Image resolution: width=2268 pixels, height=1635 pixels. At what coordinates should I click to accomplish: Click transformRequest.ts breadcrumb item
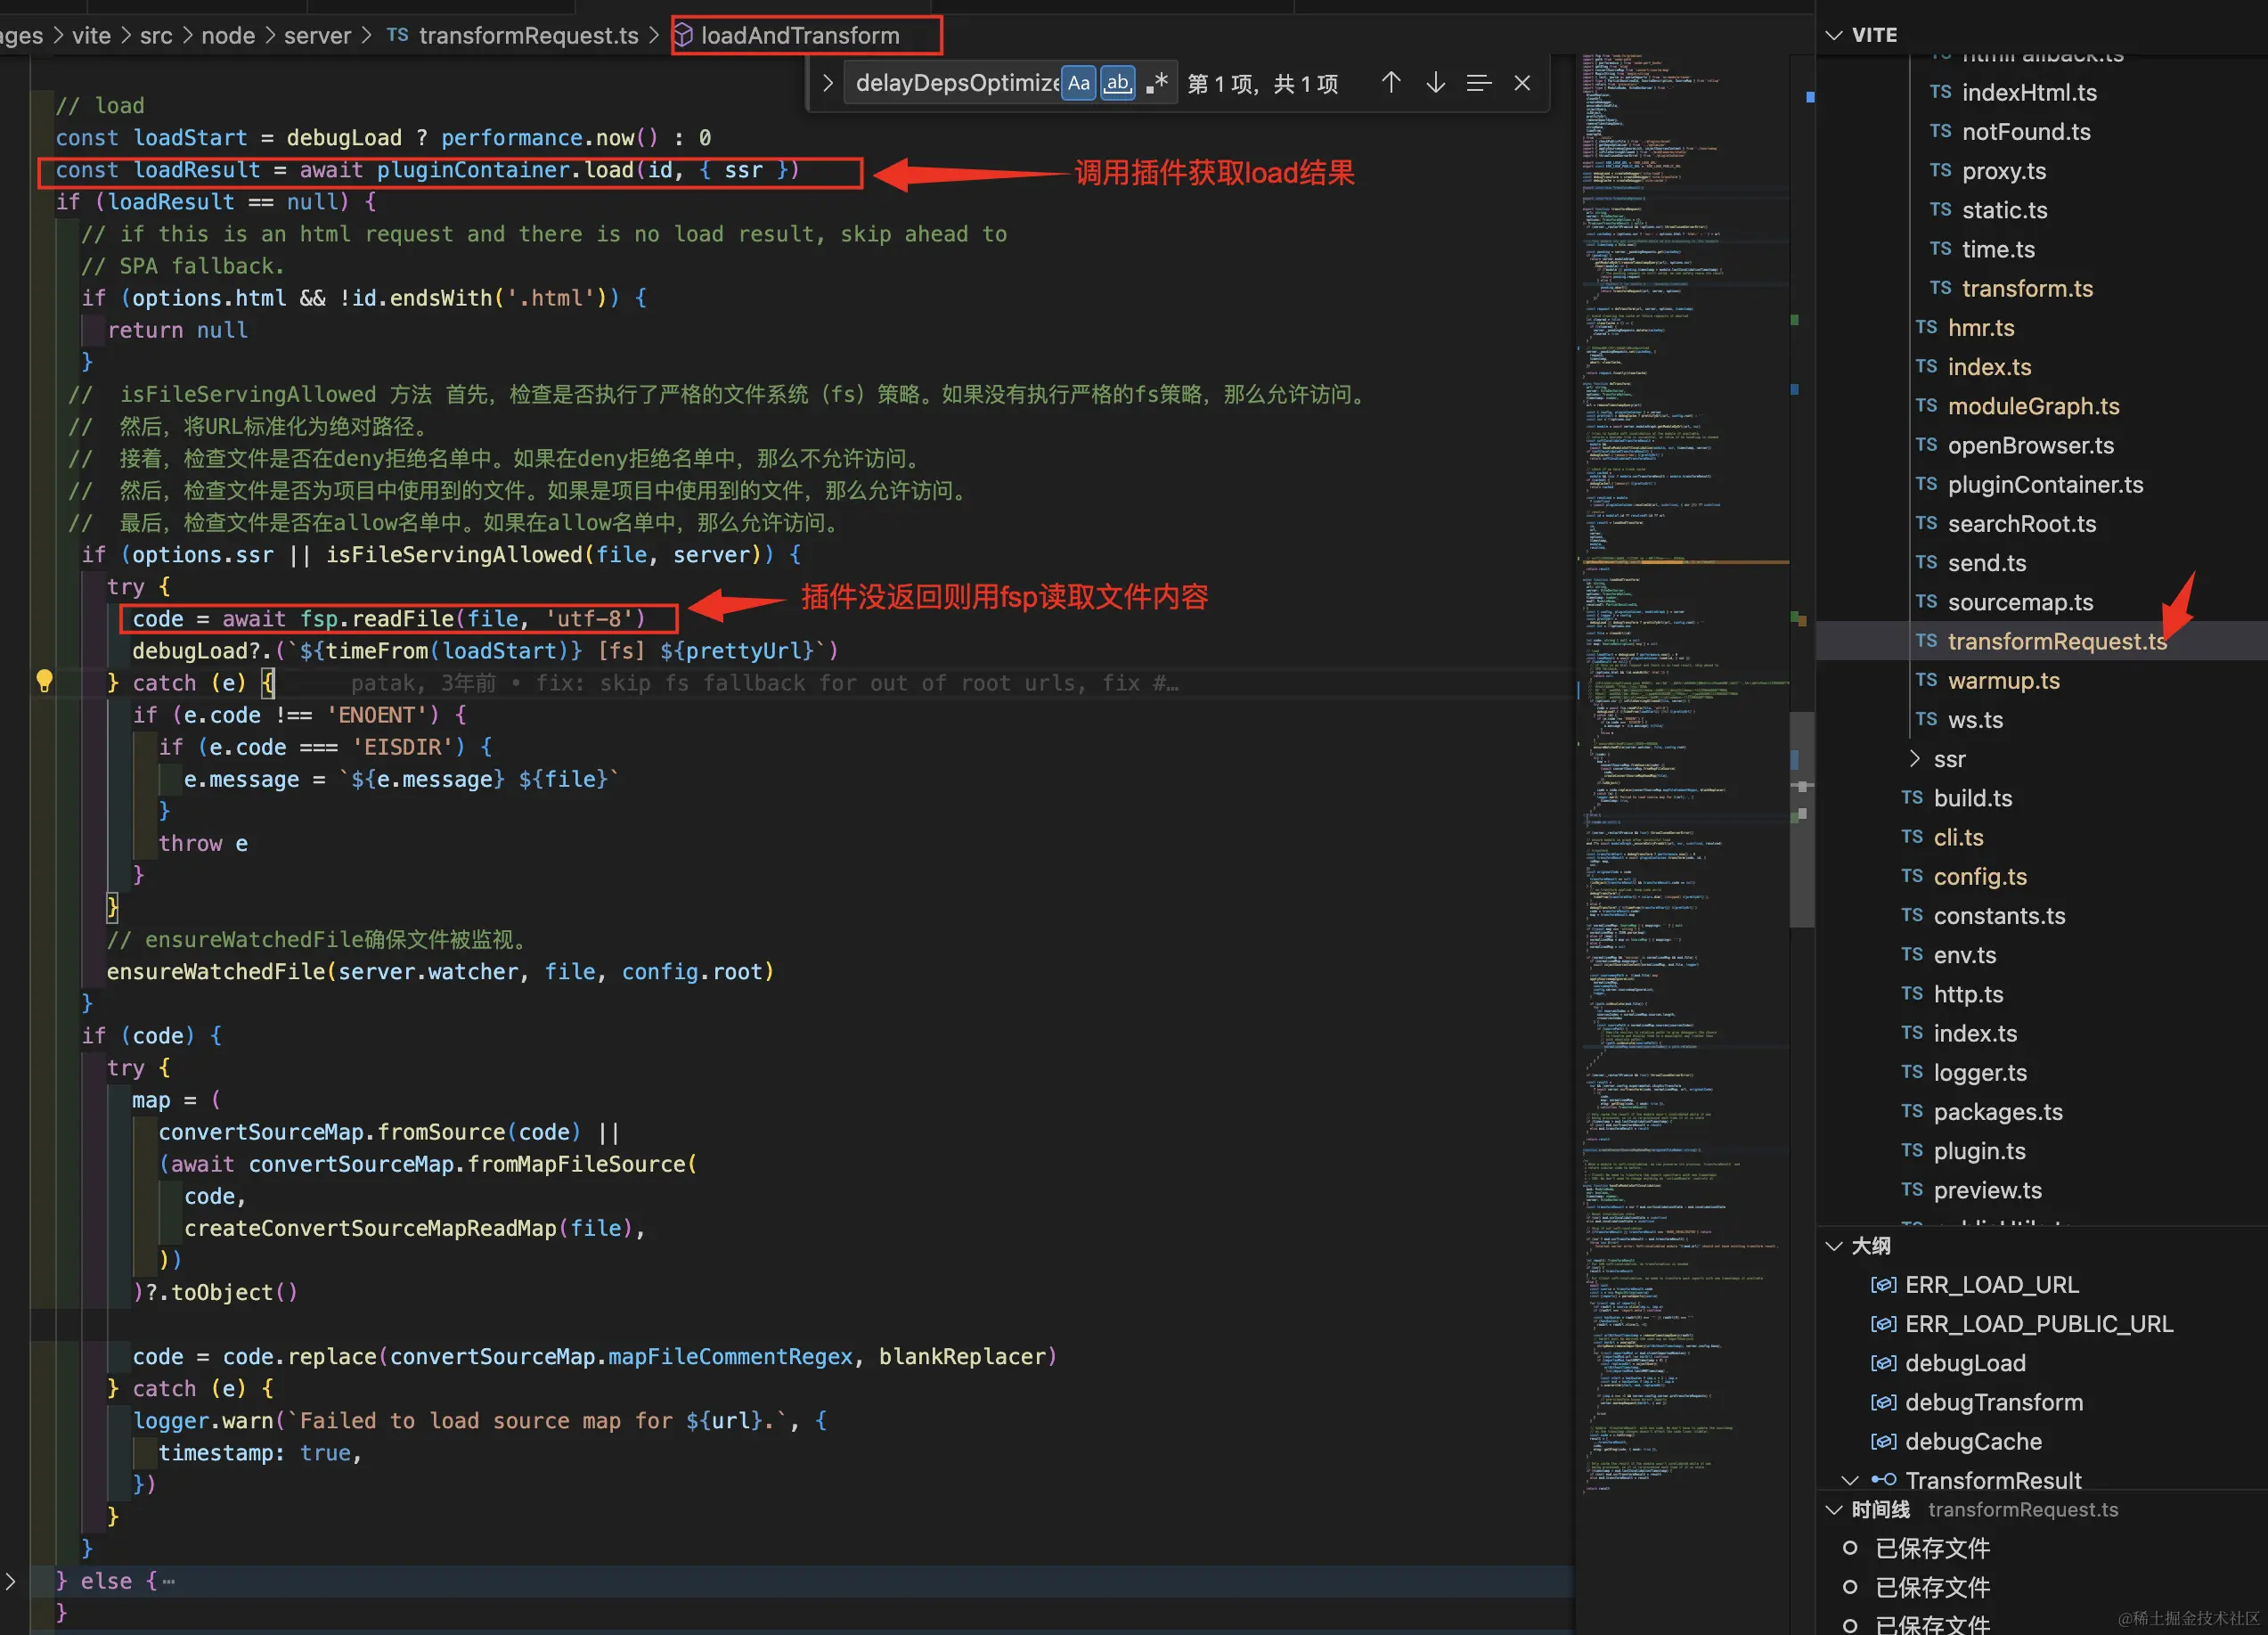(527, 36)
